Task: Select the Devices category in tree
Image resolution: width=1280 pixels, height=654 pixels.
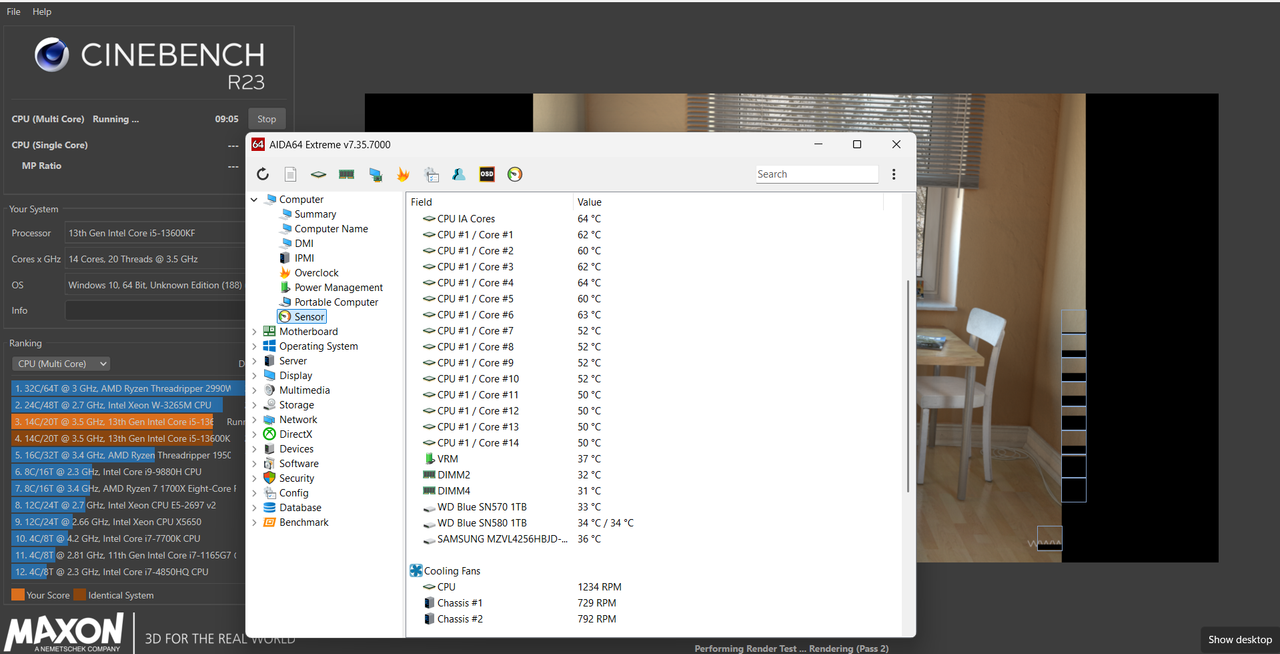Action: tap(296, 449)
